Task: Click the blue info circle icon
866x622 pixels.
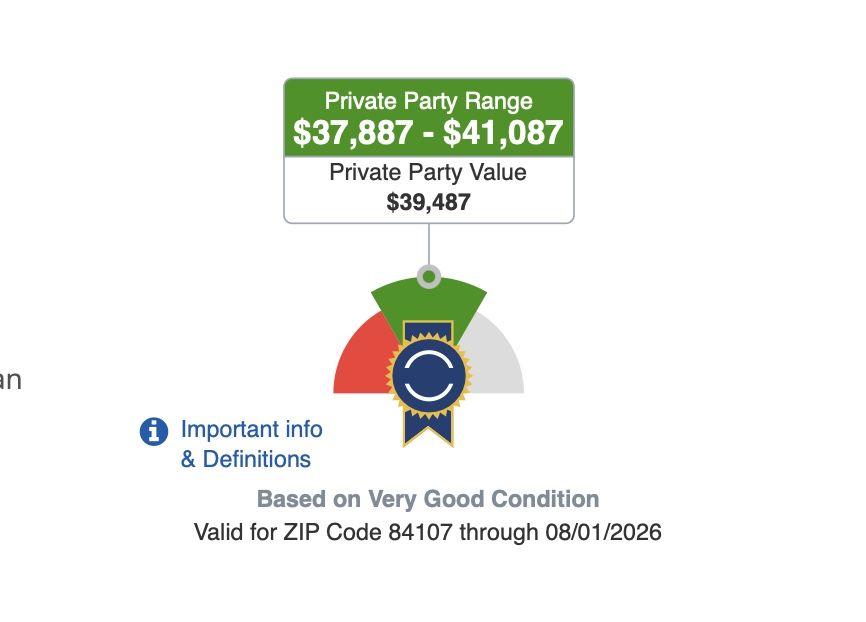Action: (154, 431)
